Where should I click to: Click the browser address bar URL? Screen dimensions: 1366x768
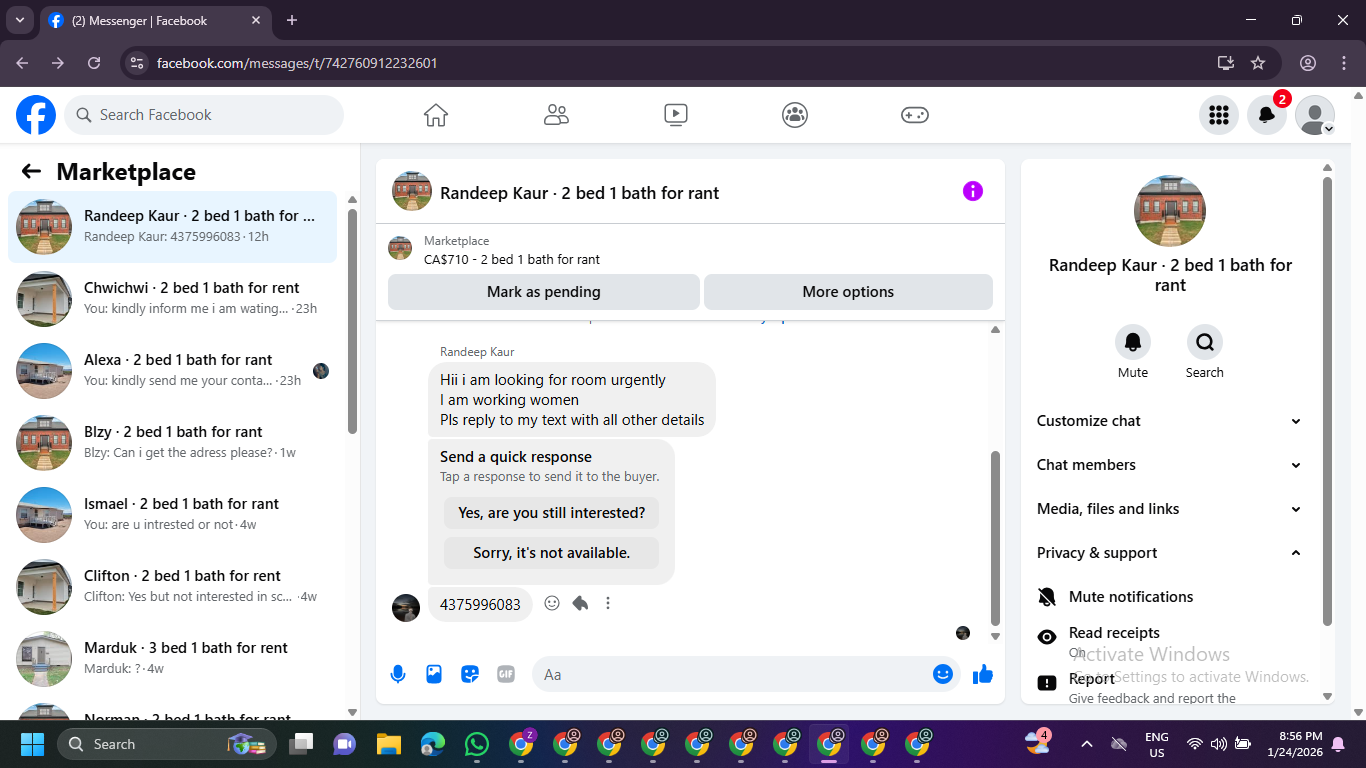297,63
